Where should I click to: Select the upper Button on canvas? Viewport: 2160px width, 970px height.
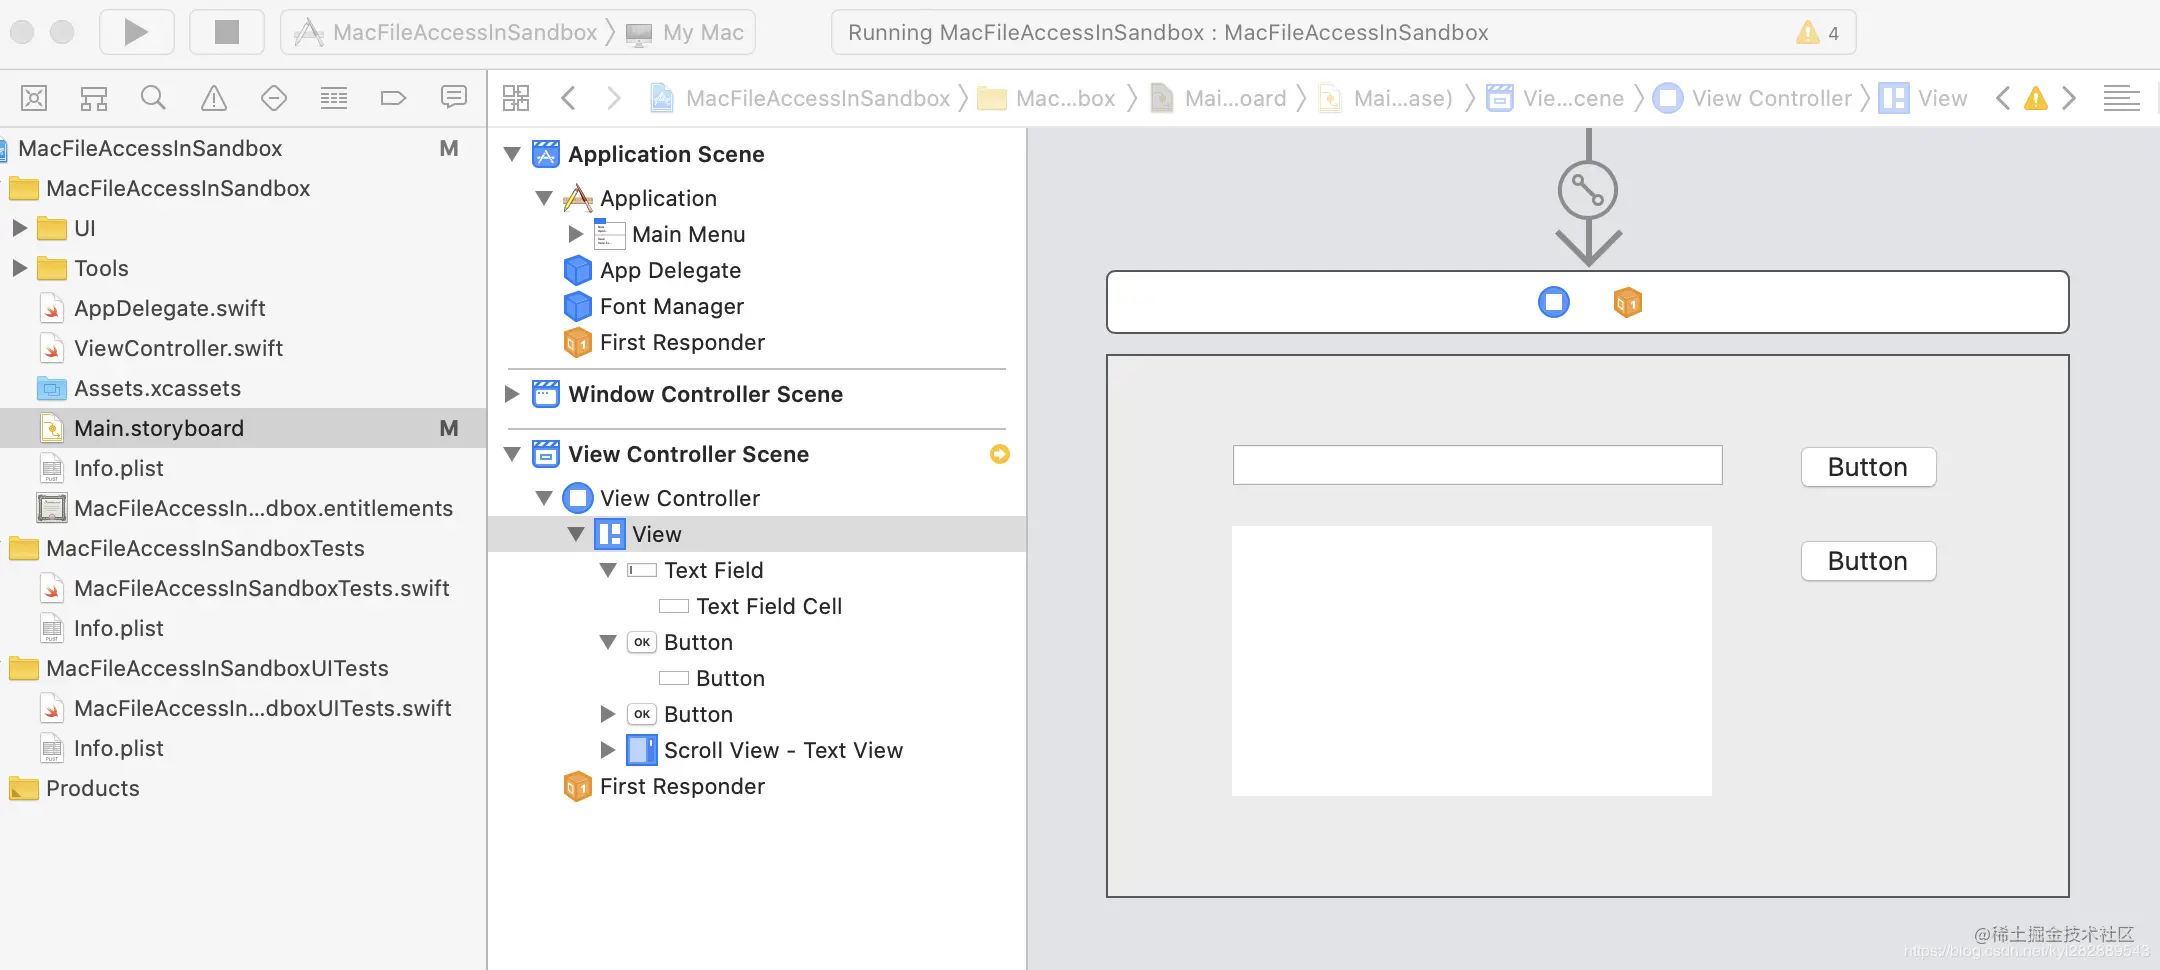pos(1868,467)
